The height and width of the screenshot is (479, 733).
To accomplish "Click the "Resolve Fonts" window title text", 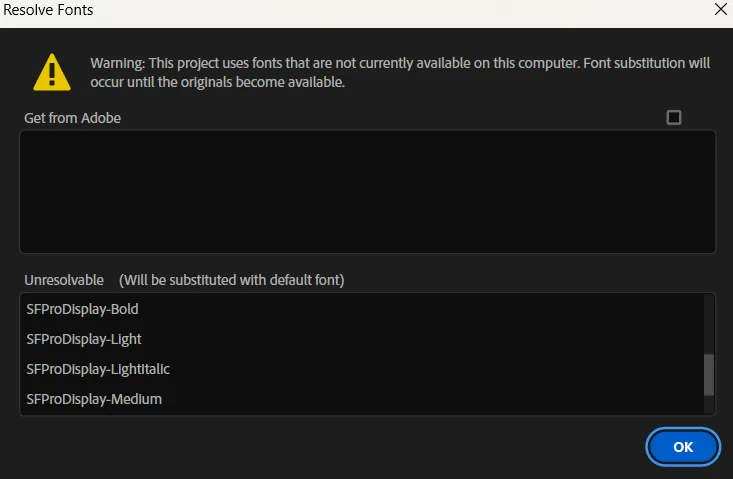I will (49, 10).
